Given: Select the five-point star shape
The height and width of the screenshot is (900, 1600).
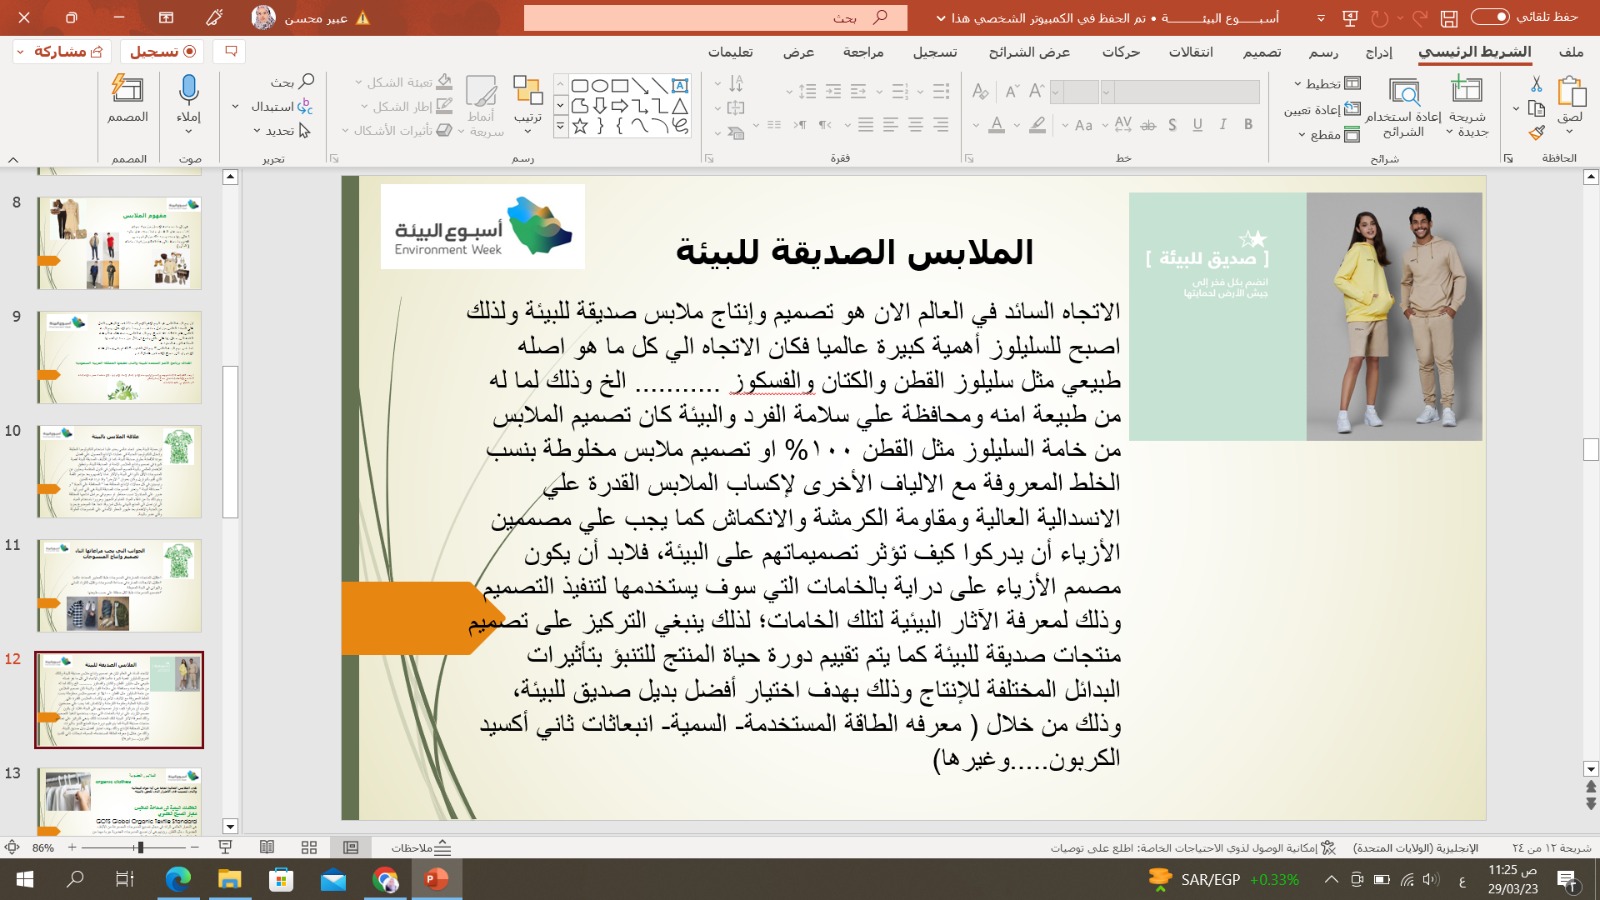Looking at the screenshot, I should coord(580,126).
